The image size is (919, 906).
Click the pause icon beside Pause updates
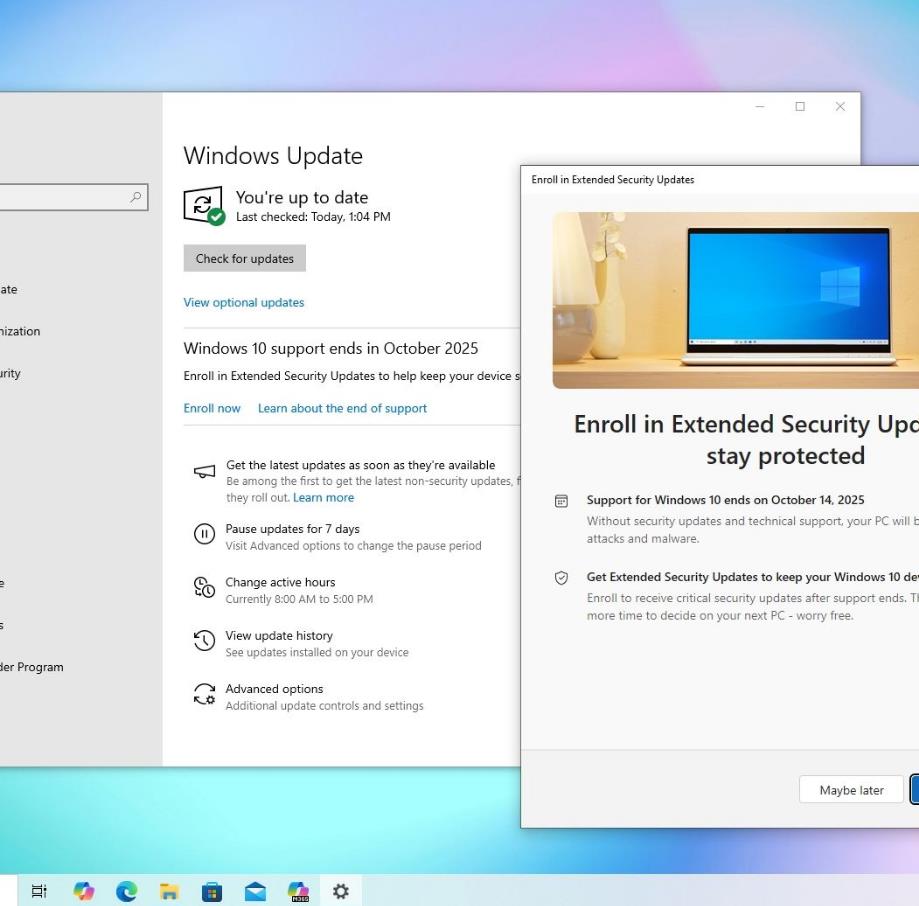pyautogui.click(x=204, y=534)
